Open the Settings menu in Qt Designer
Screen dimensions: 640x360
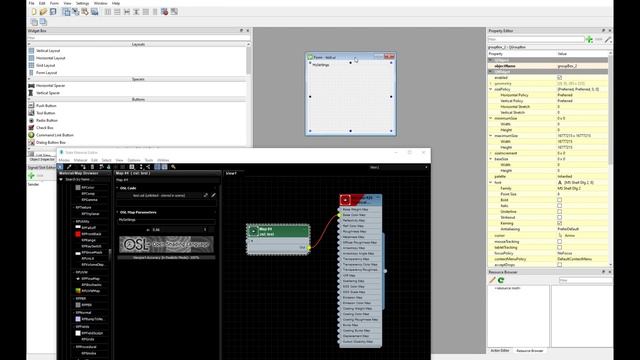[82, 3]
